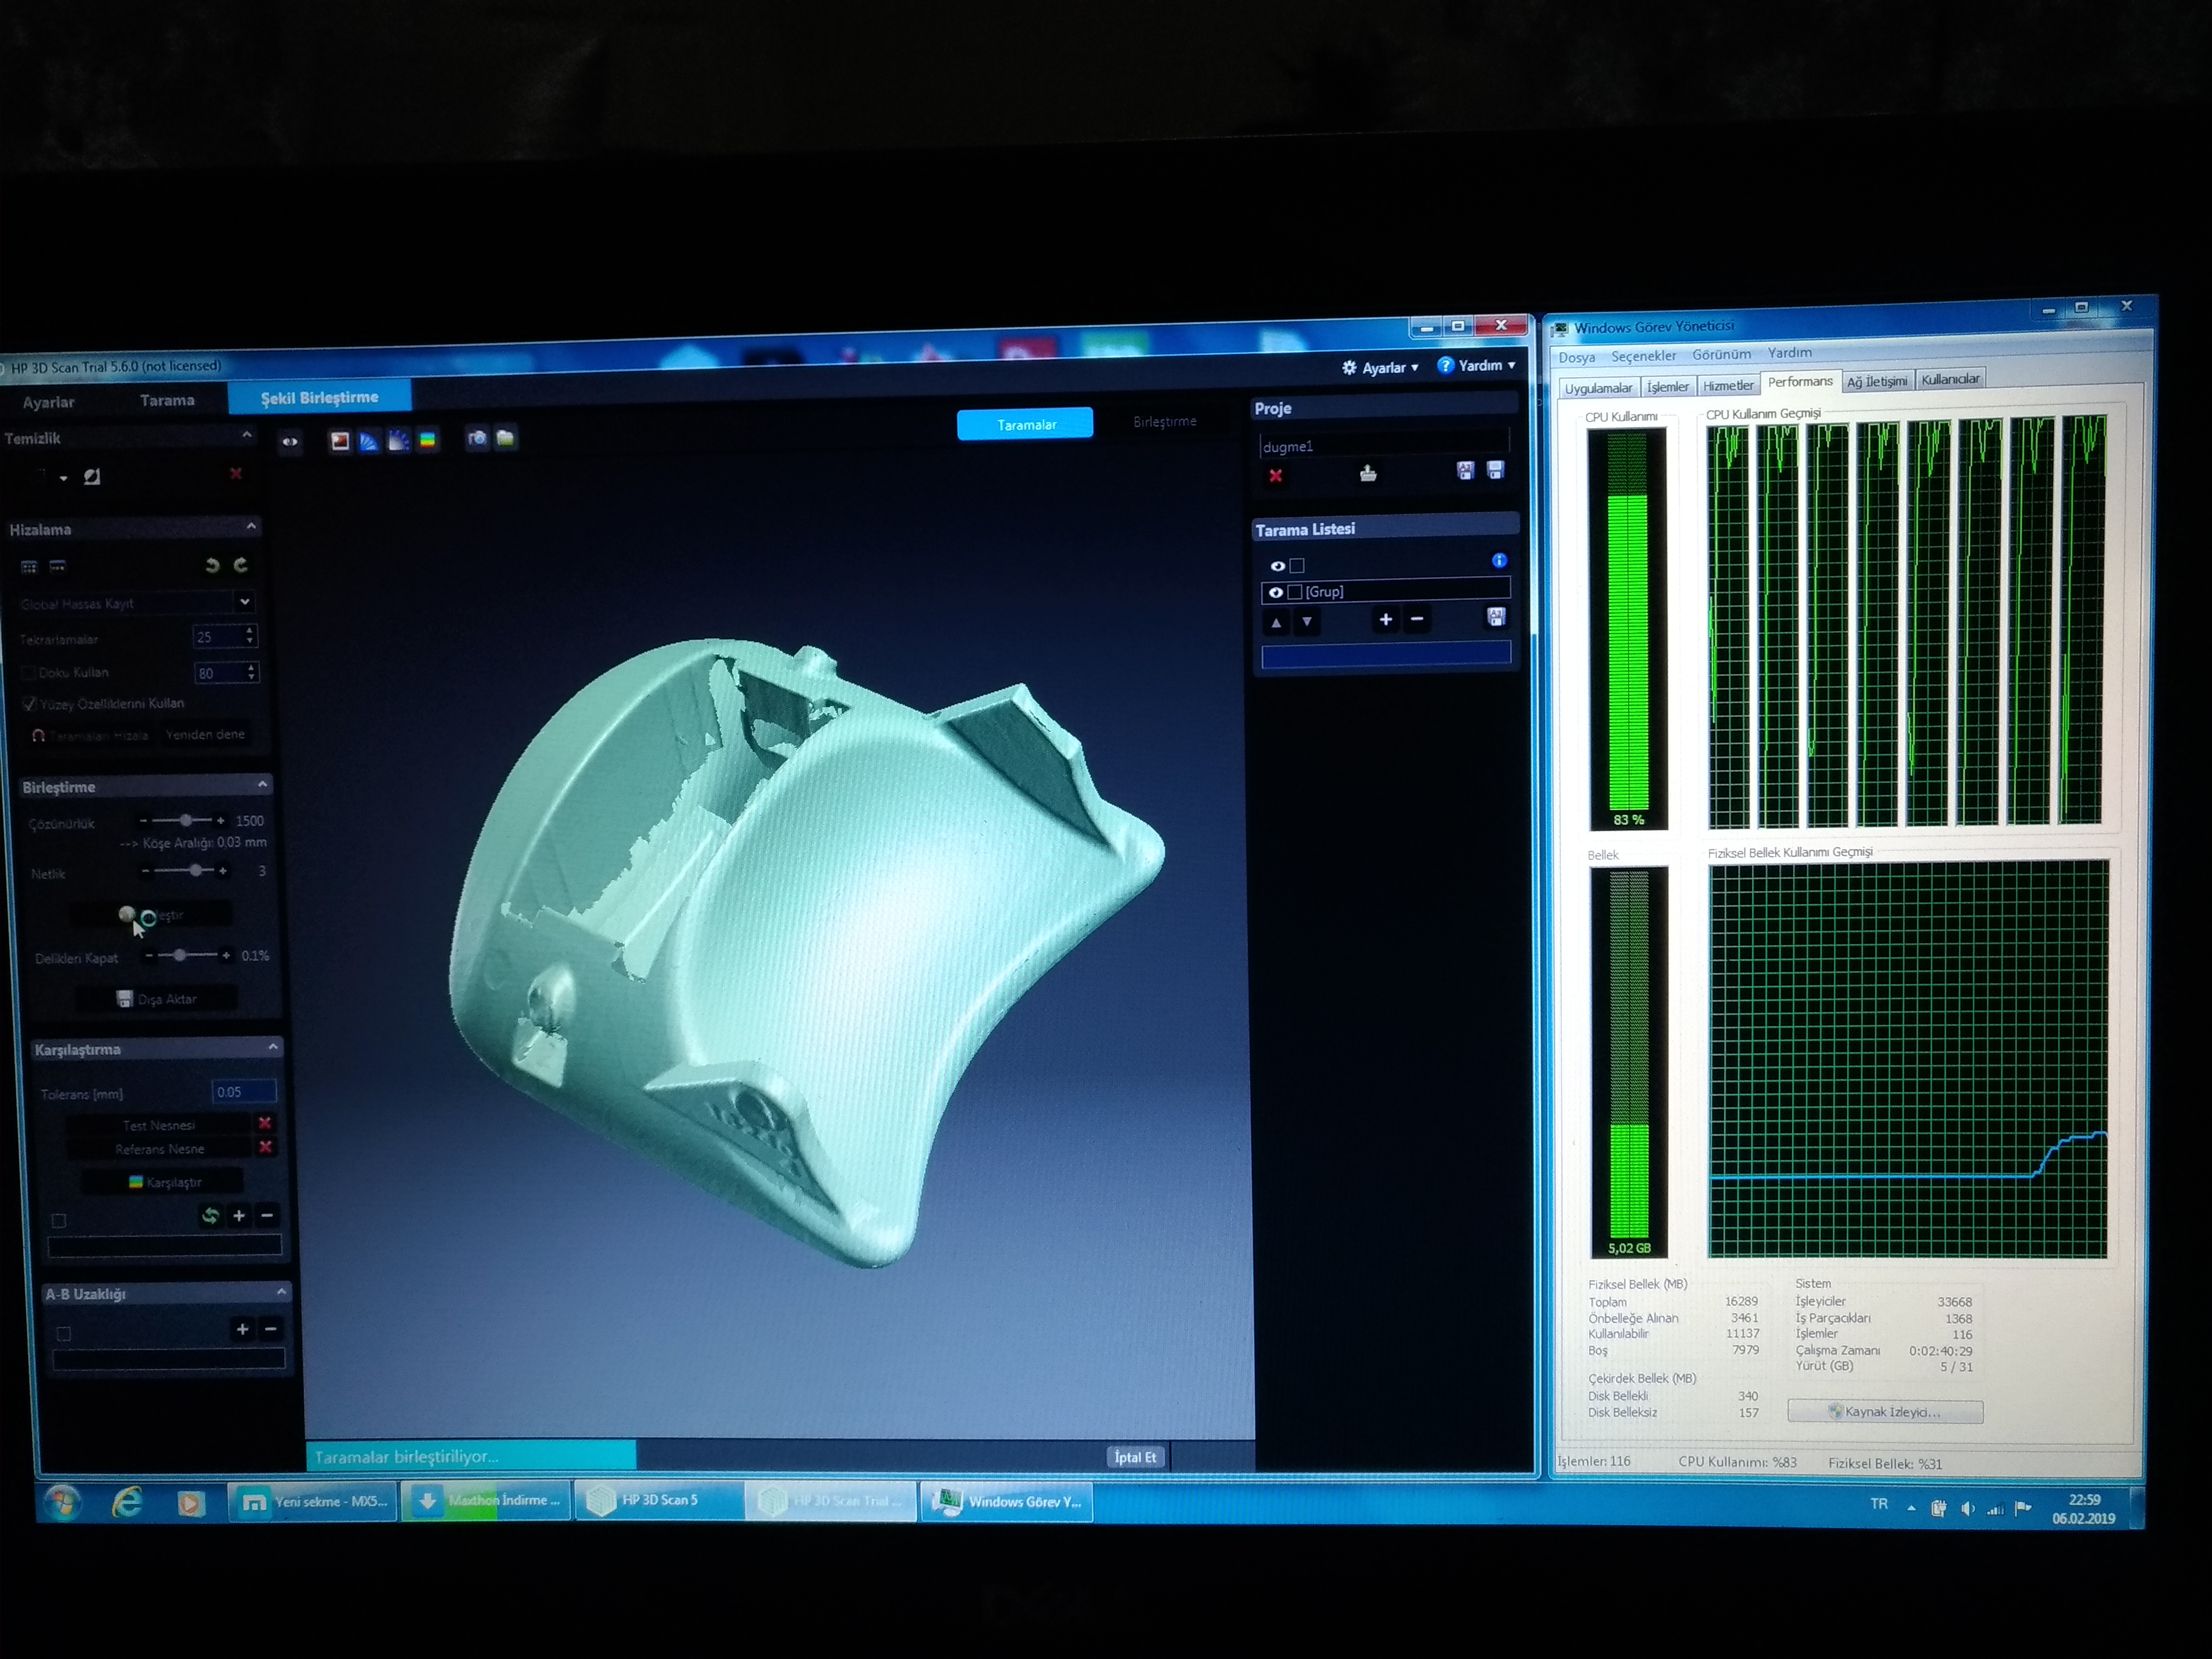
Task: Click the project import/upload icon
Action: point(1368,473)
